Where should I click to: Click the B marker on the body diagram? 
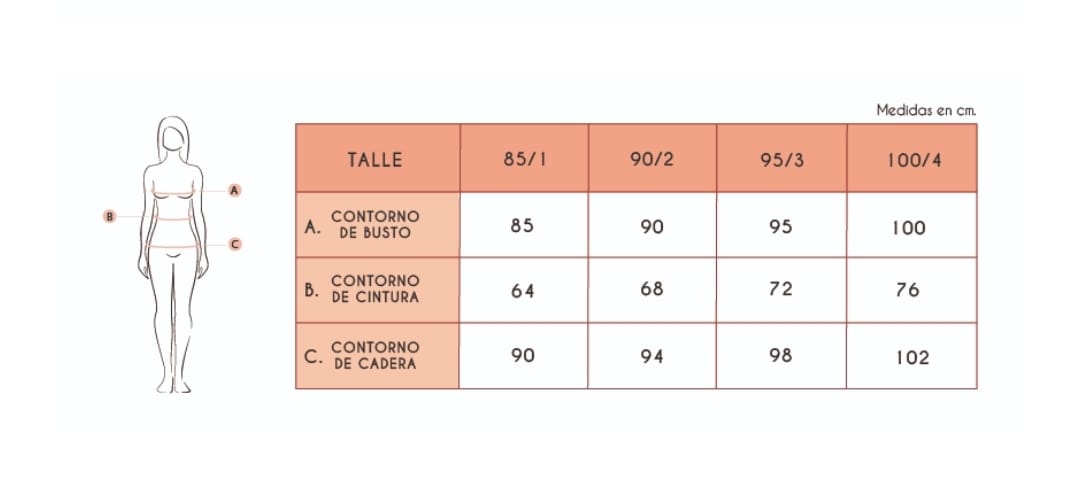(110, 216)
